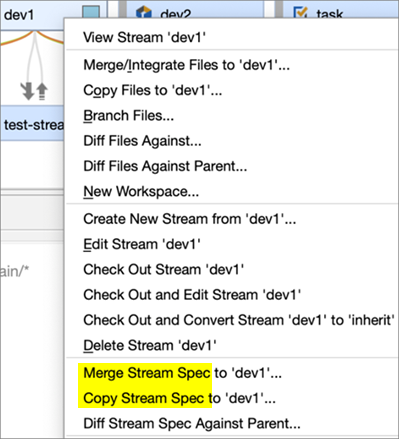Choose Branch Files menu entry

(x=129, y=116)
